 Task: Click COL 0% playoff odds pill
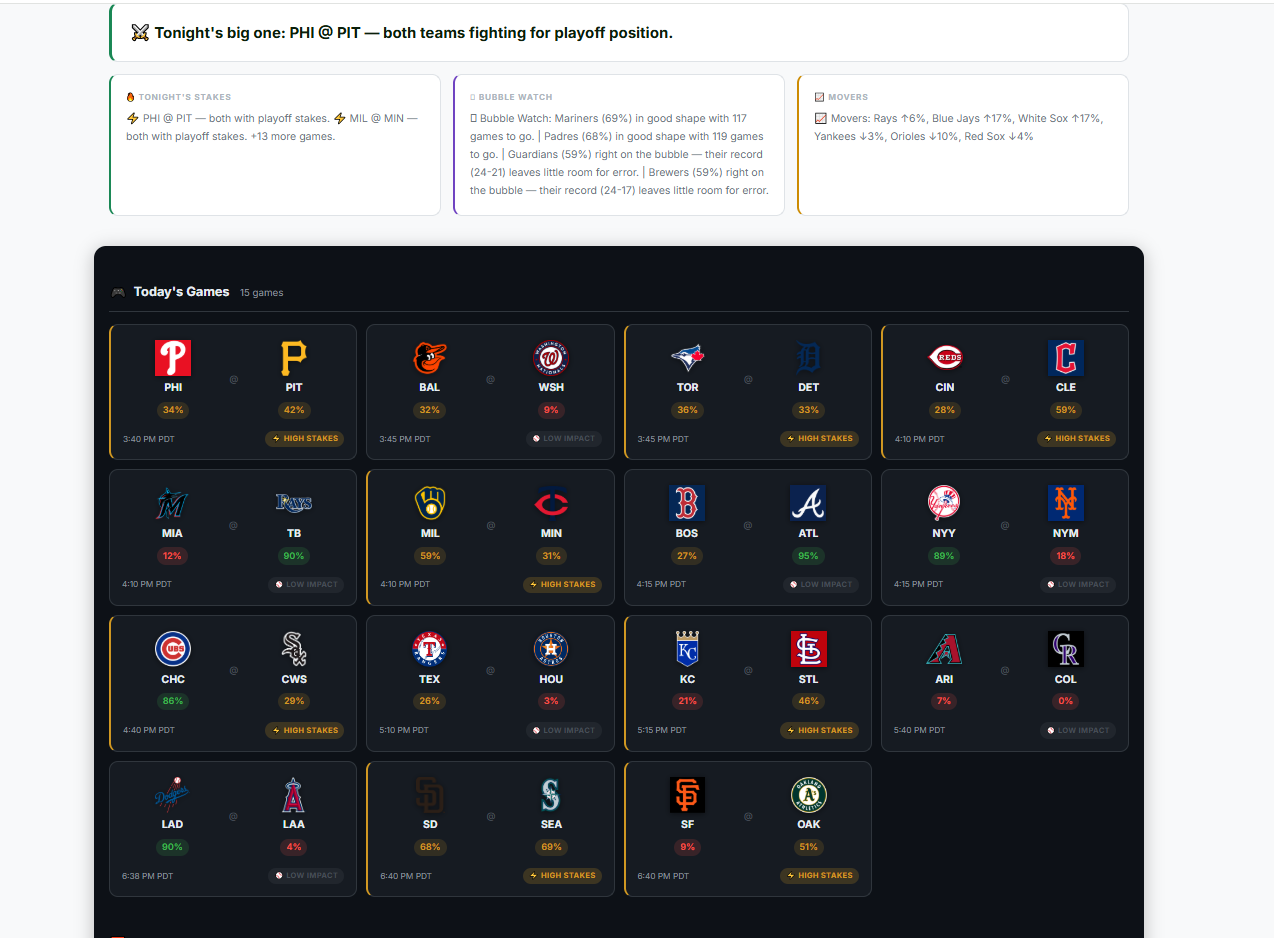coord(1066,702)
